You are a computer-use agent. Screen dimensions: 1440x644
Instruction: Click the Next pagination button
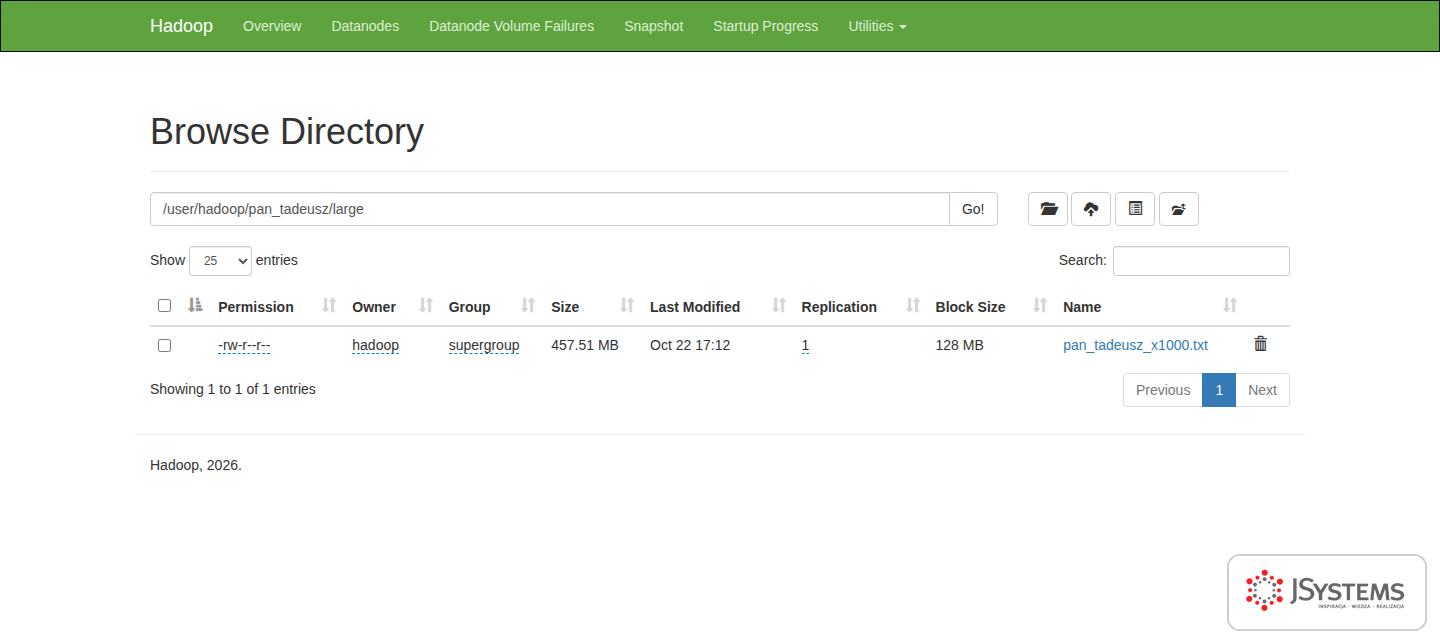click(1262, 390)
